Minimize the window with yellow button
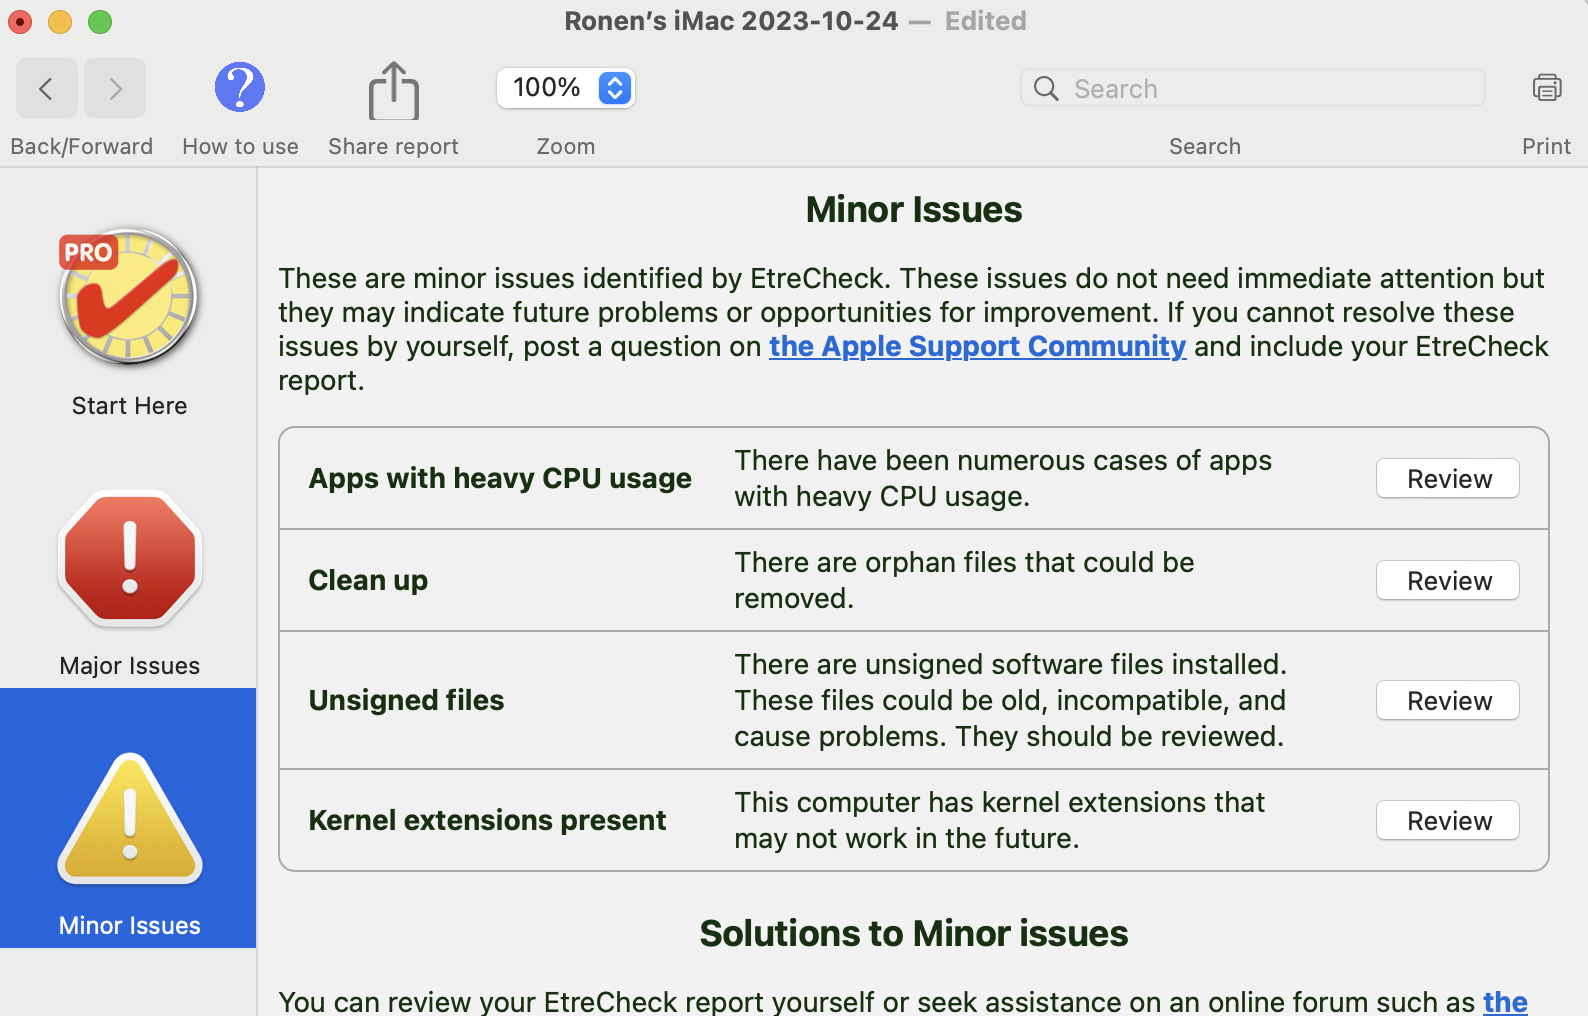 click(60, 21)
